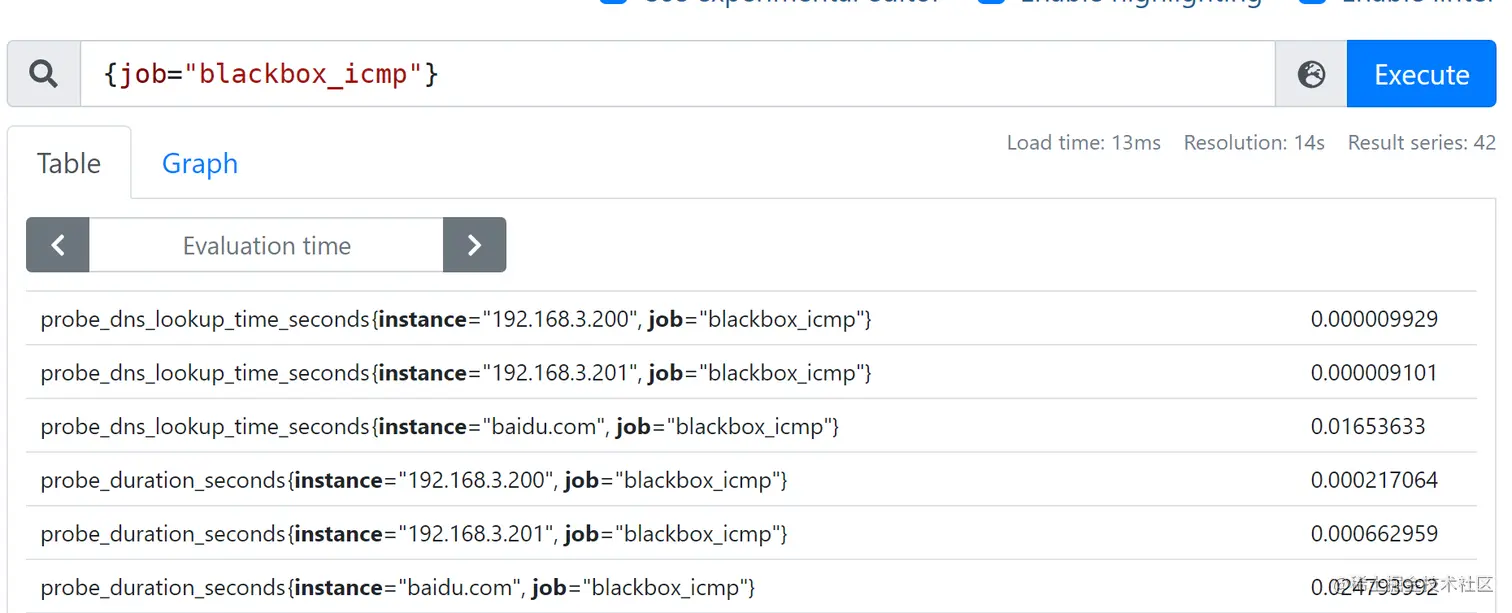This screenshot has height=613, width=1512.
Task: Focus the expression input with job="blackbox_icmp"
Action: 677,74
